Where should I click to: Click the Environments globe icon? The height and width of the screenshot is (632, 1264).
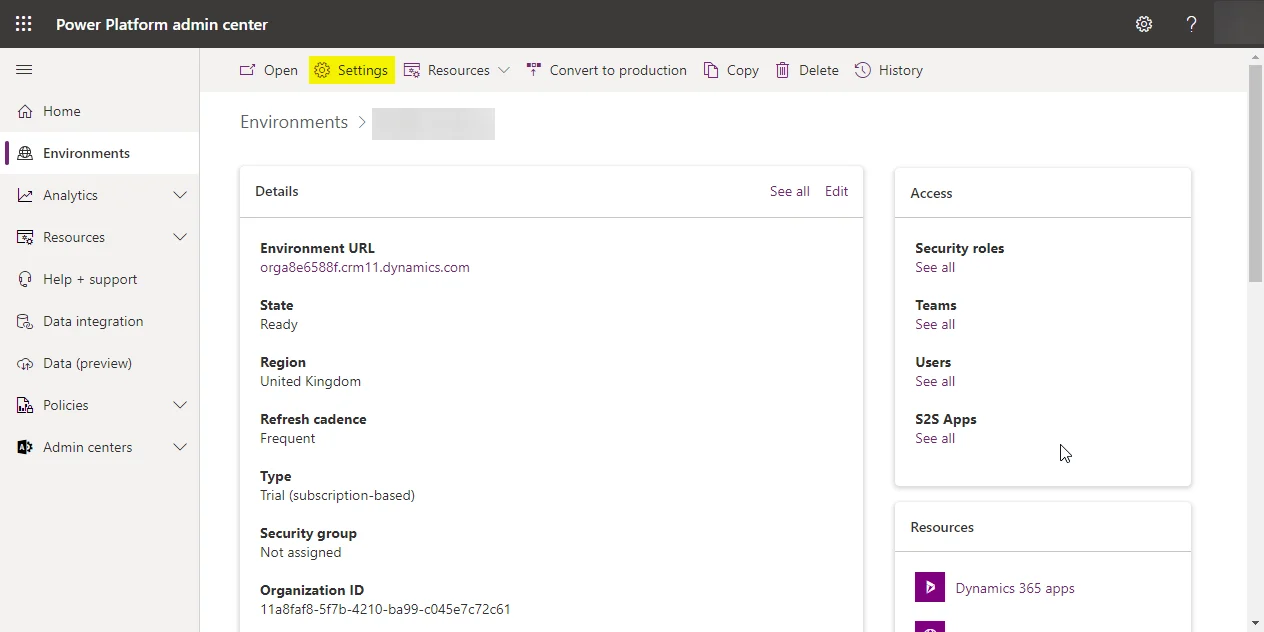click(x=25, y=153)
